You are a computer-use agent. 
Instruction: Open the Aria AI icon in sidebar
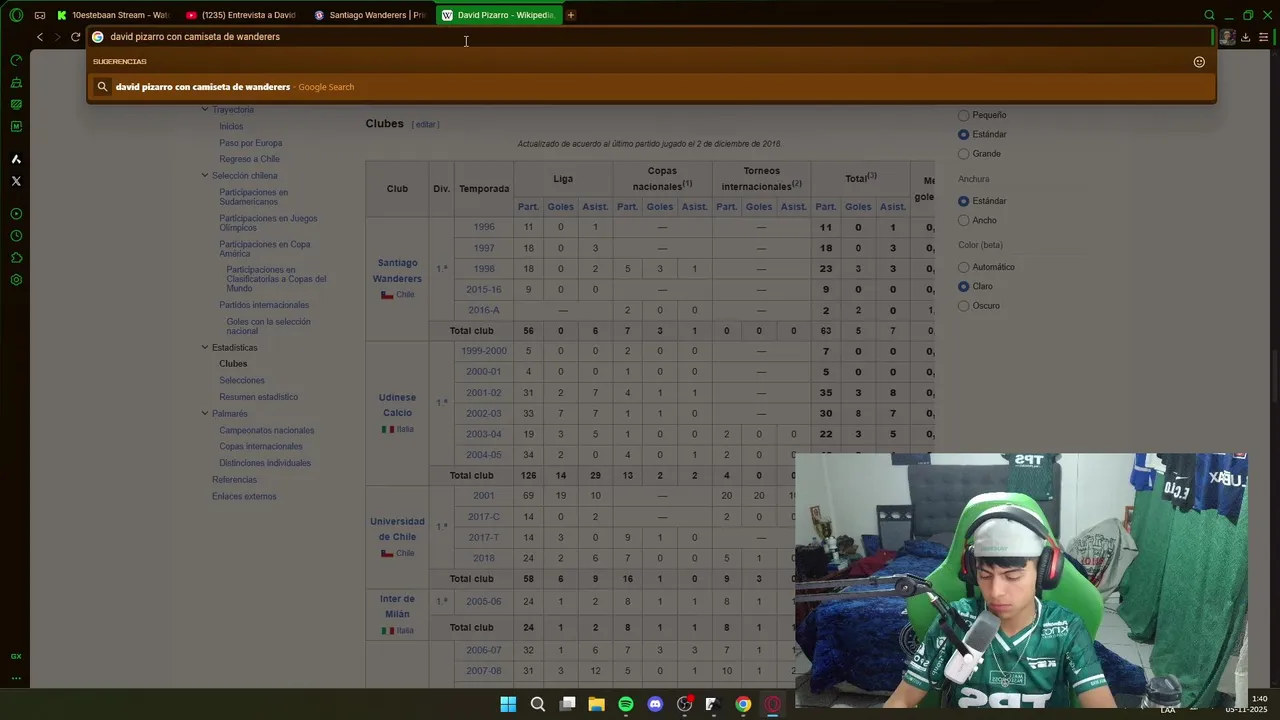point(16,159)
